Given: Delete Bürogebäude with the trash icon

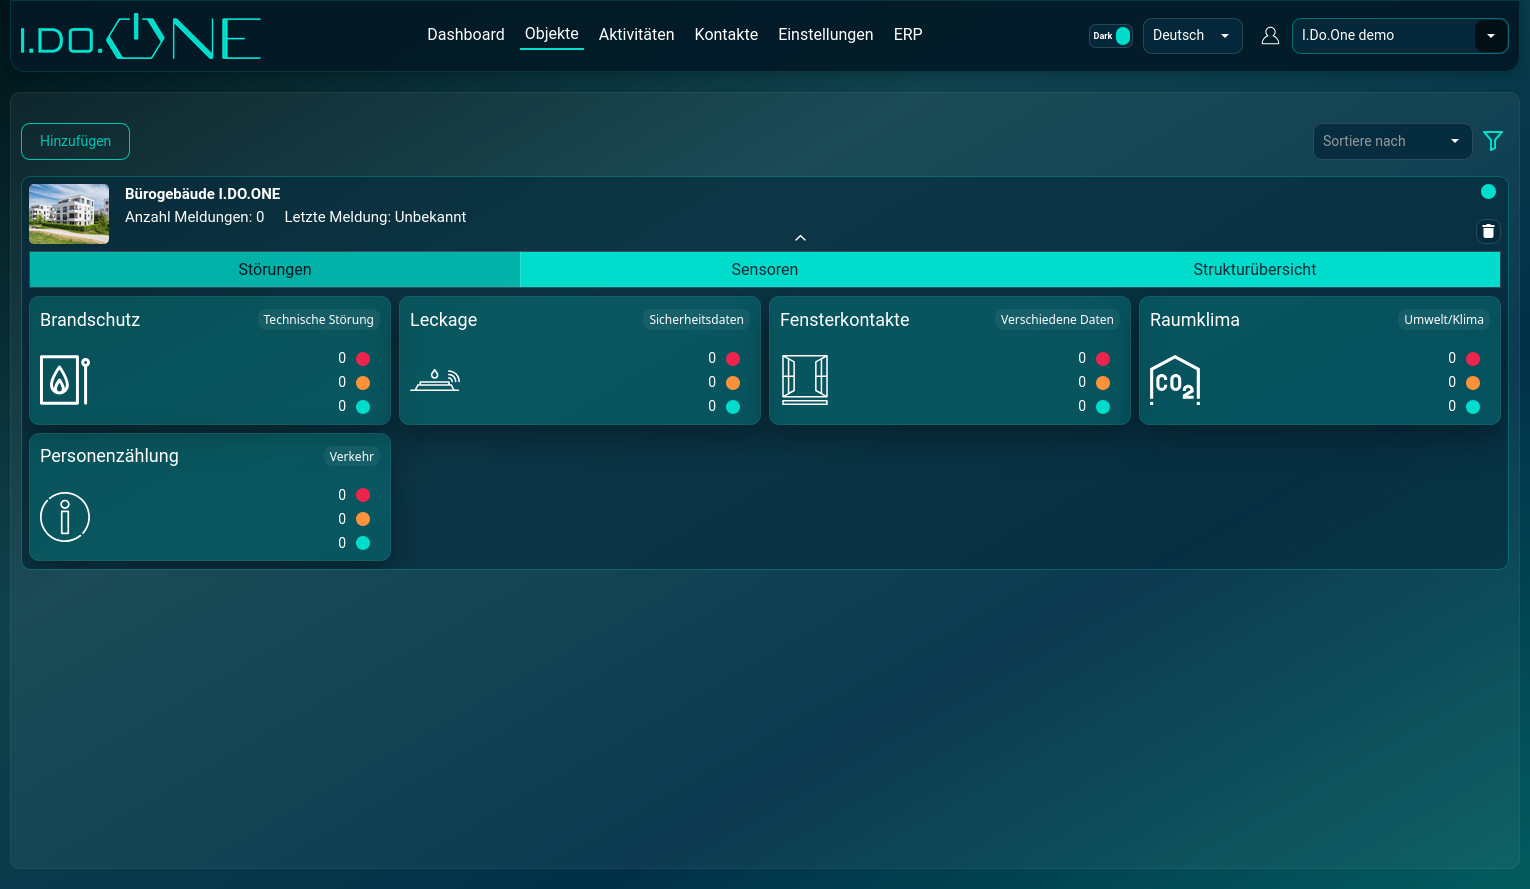Looking at the screenshot, I should tap(1488, 232).
